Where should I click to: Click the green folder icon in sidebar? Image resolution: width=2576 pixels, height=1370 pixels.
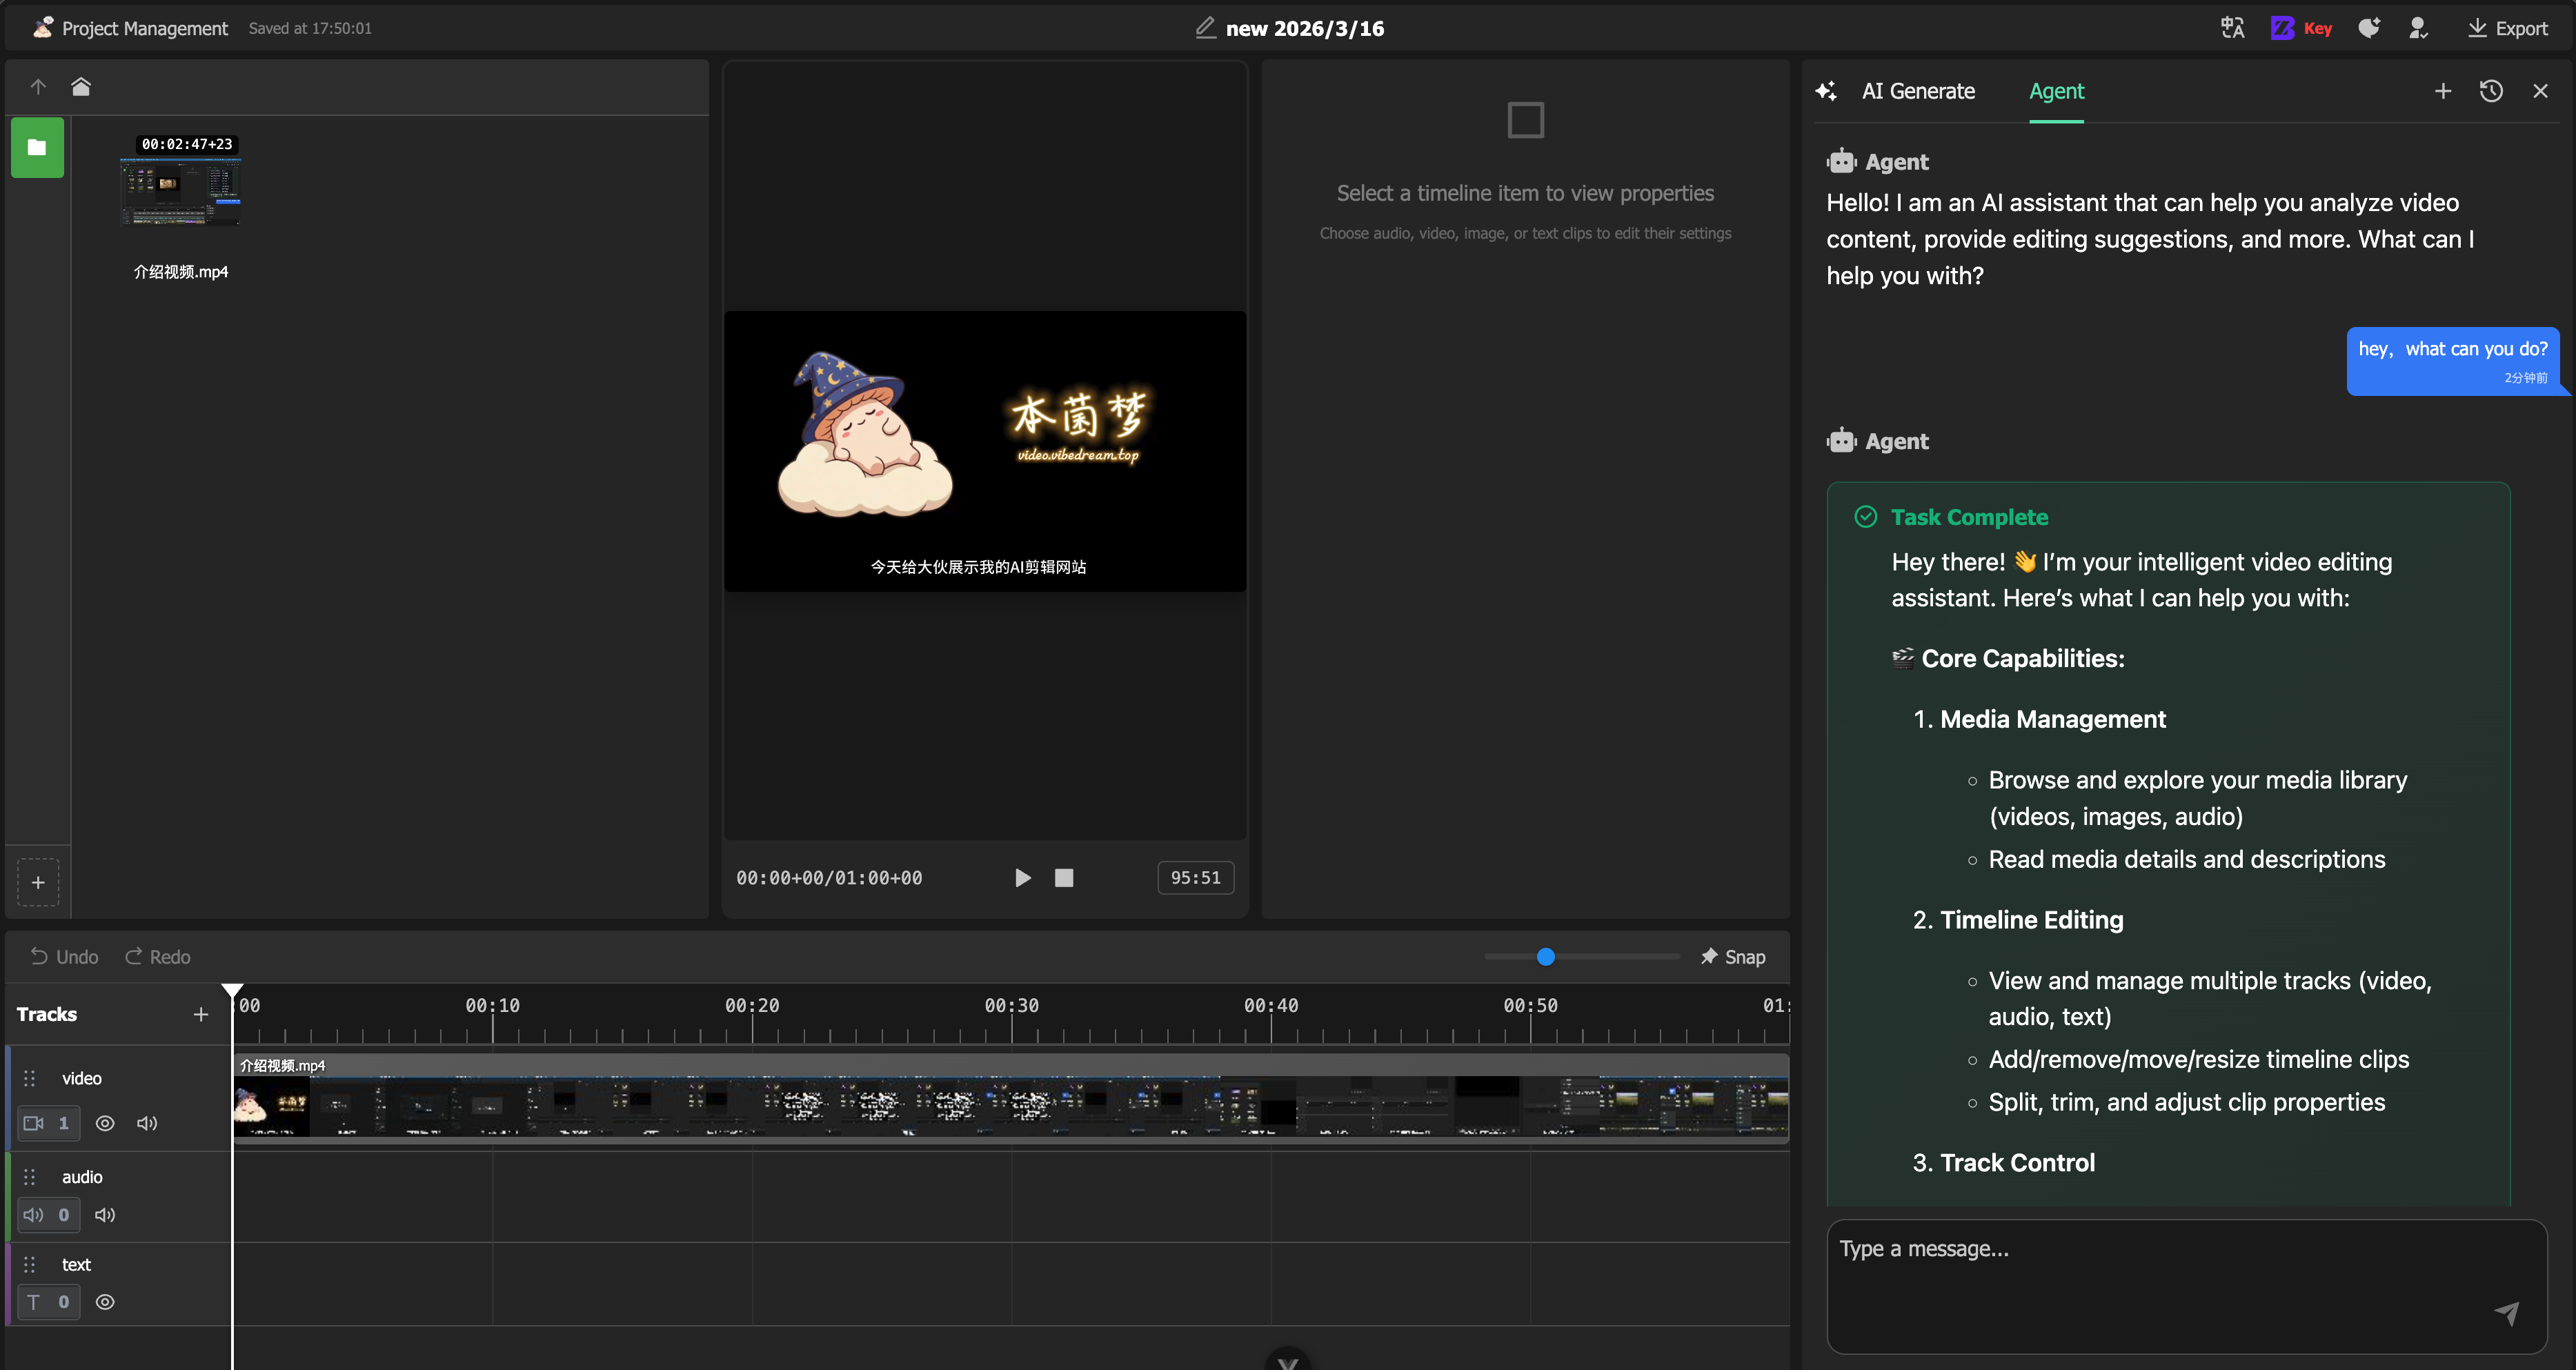point(37,147)
